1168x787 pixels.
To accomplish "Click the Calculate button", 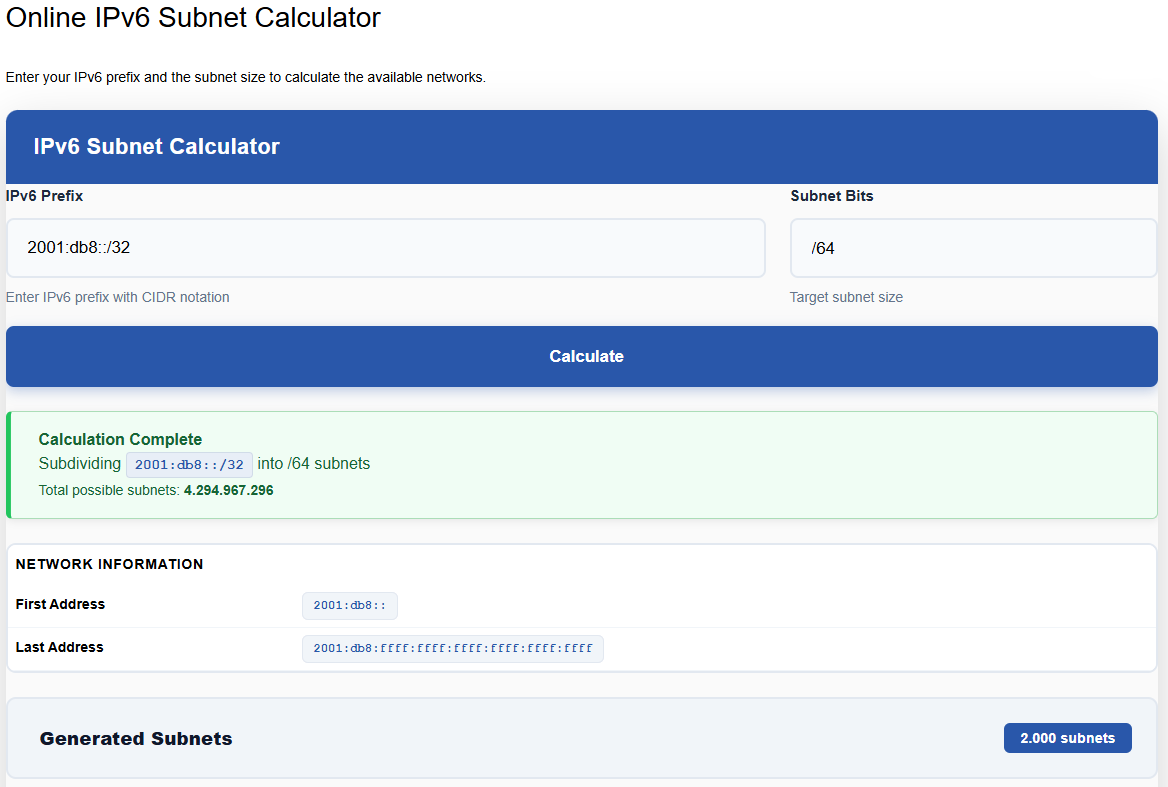I will pyautogui.click(x=584, y=356).
